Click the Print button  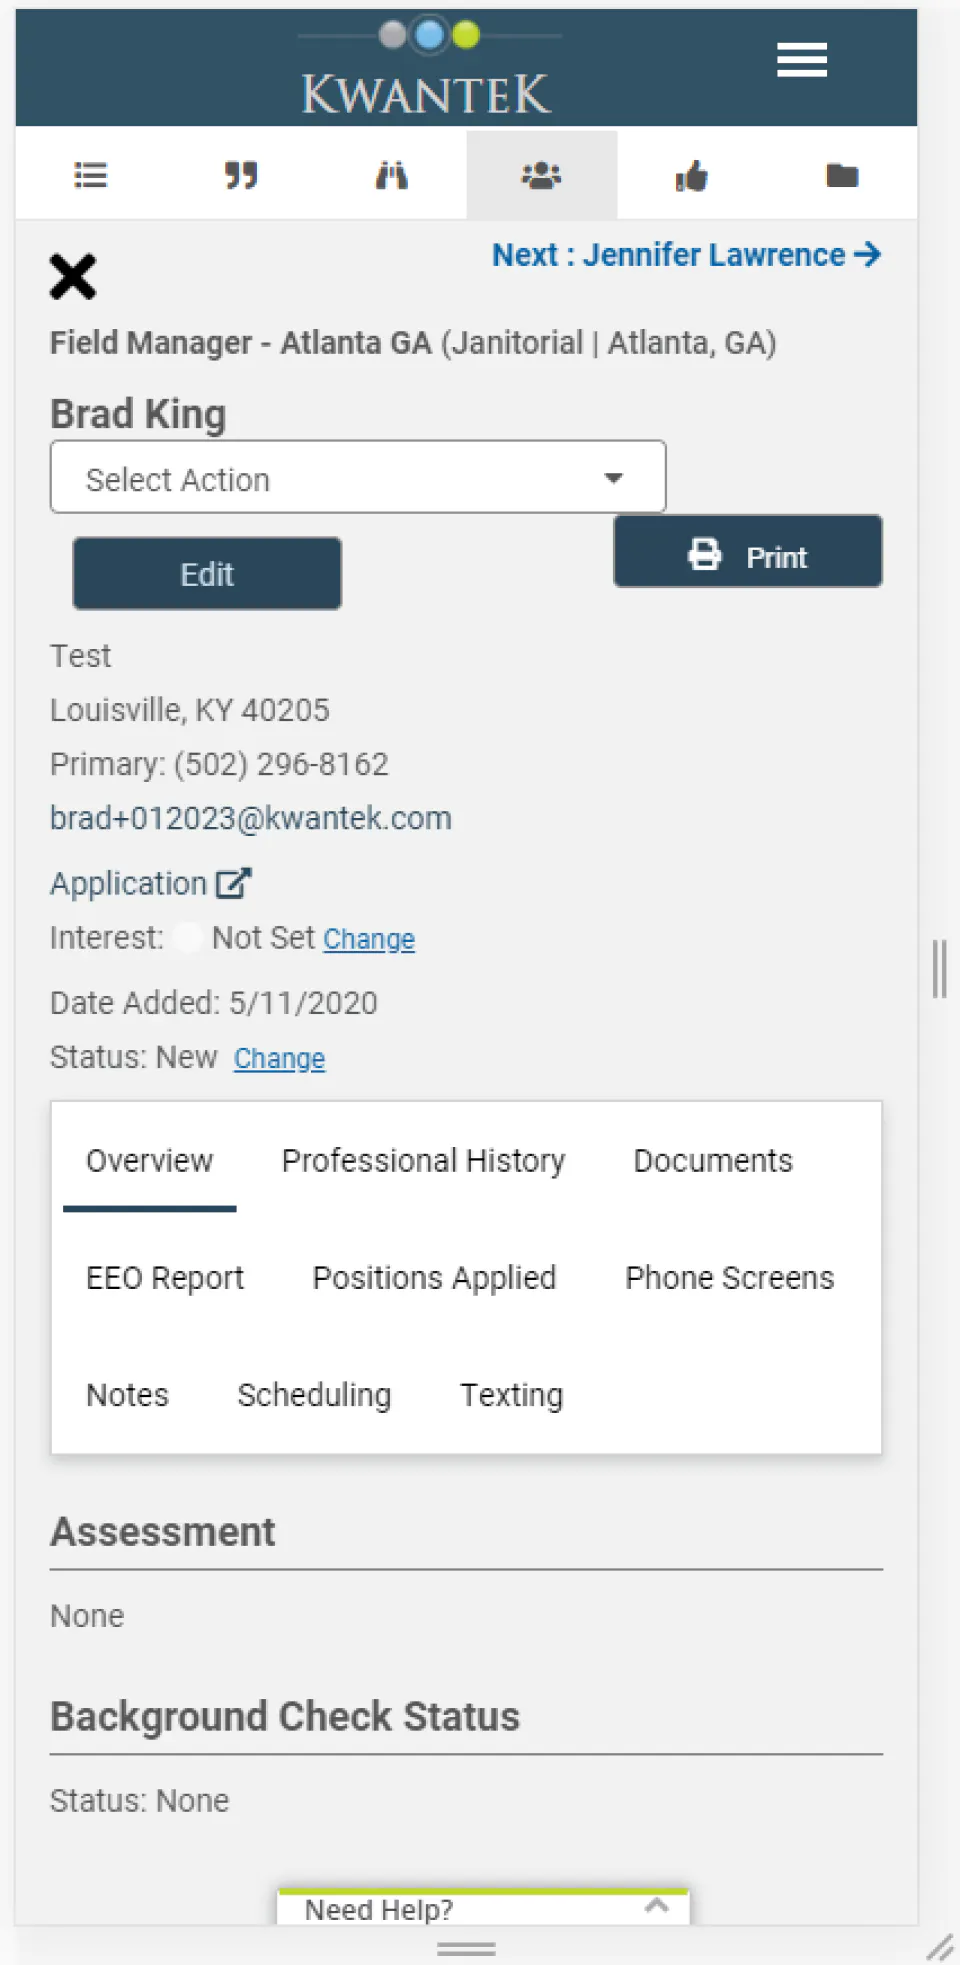(748, 553)
